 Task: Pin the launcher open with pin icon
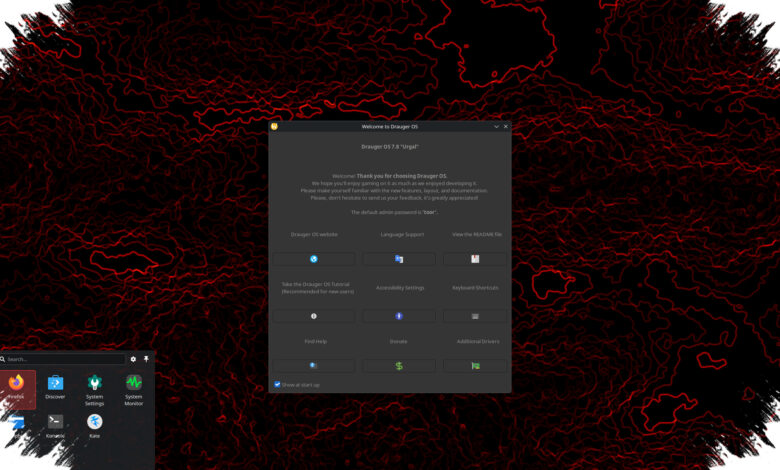point(146,359)
